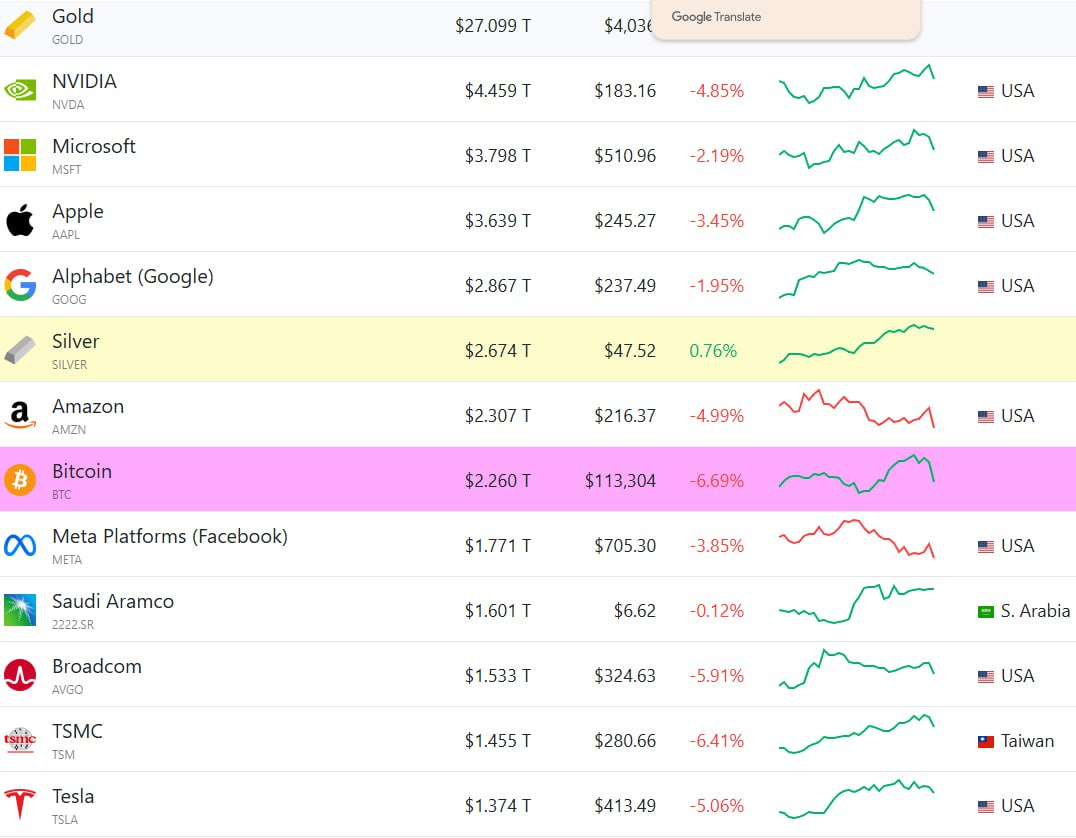The width and height of the screenshot is (1076, 838).
Task: Click the USA flag in NVIDIA row
Action: click(985, 91)
